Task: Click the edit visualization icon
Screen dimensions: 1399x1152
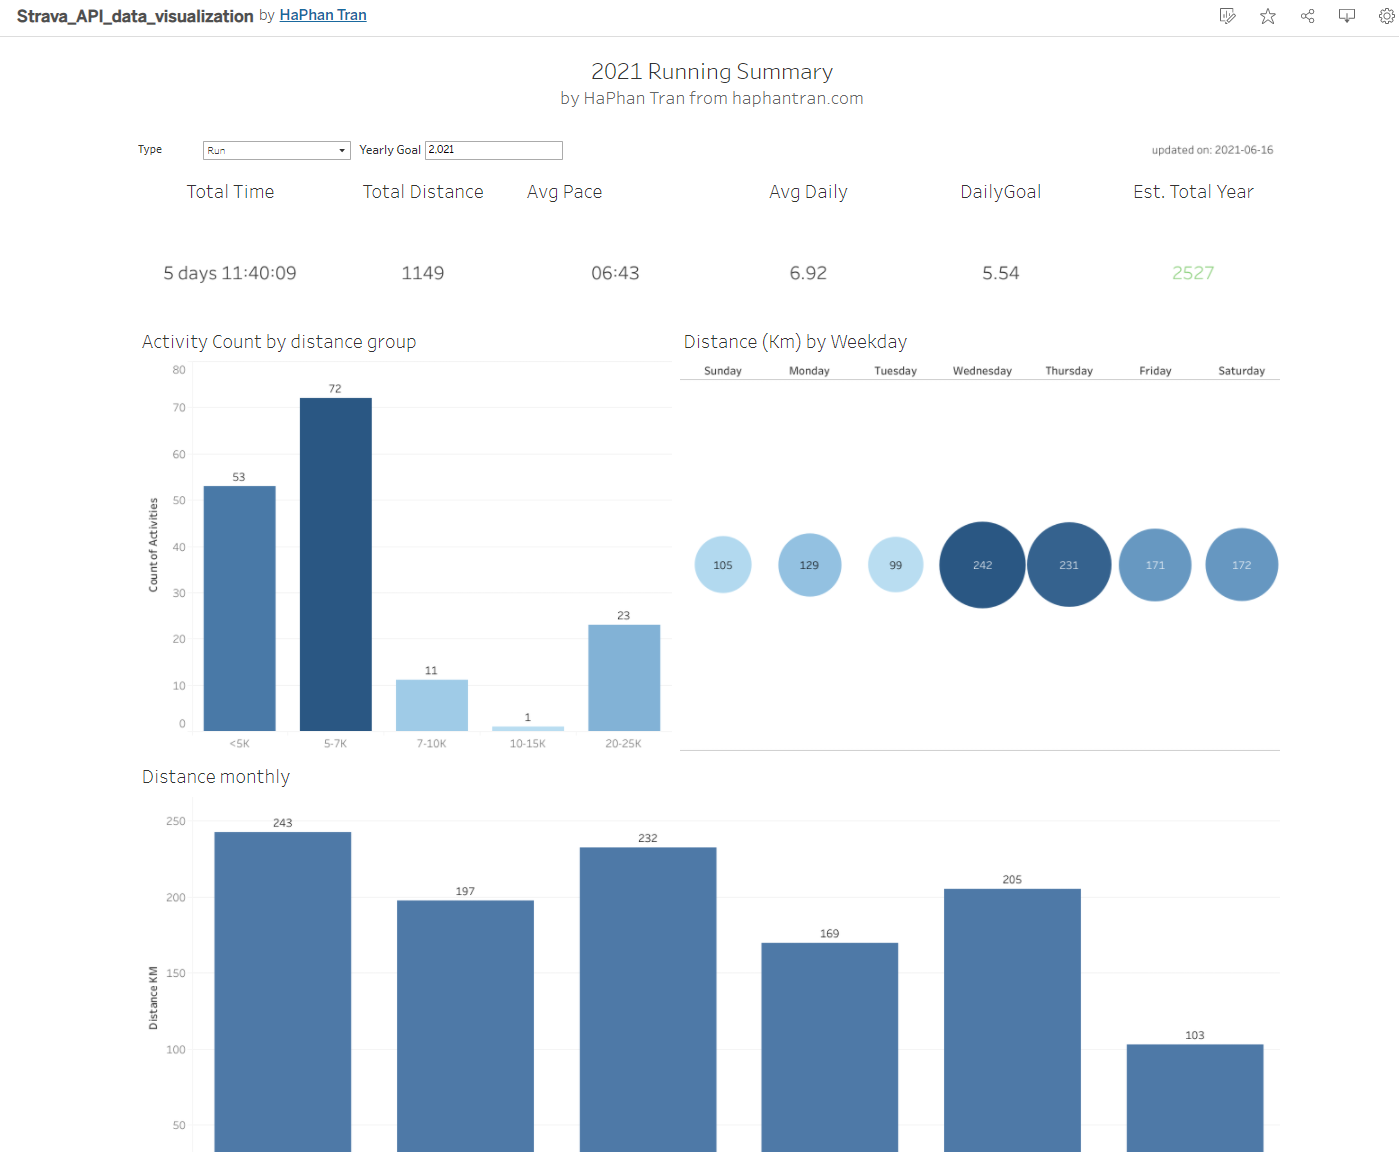Action: (x=1228, y=16)
